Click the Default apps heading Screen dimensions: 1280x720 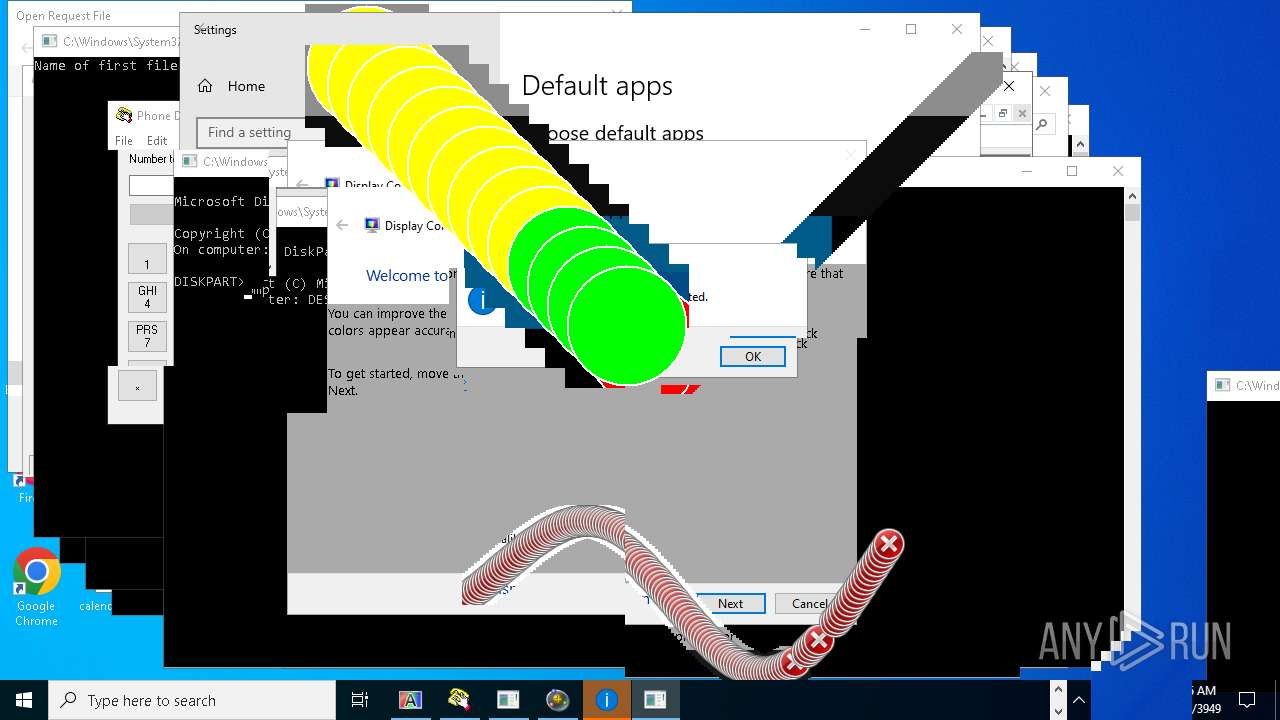(x=597, y=86)
